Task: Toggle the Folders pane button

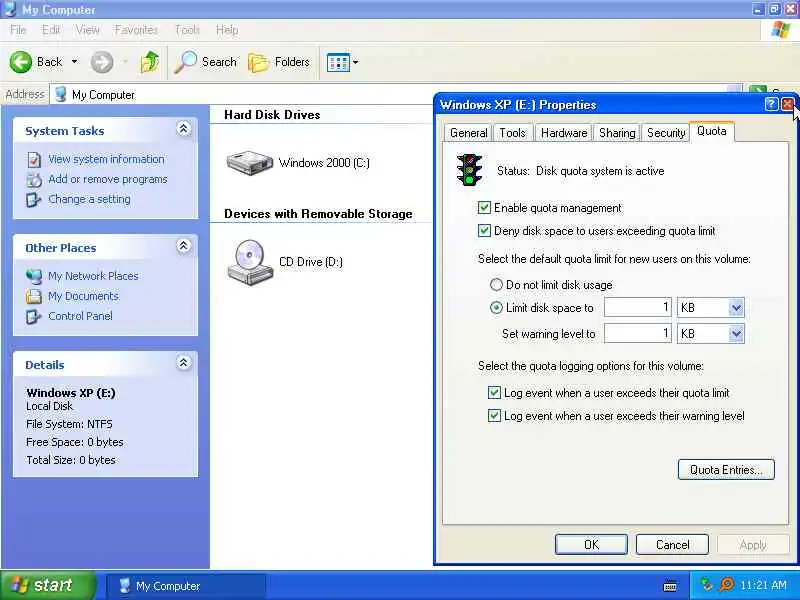Action: pyautogui.click(x=279, y=62)
